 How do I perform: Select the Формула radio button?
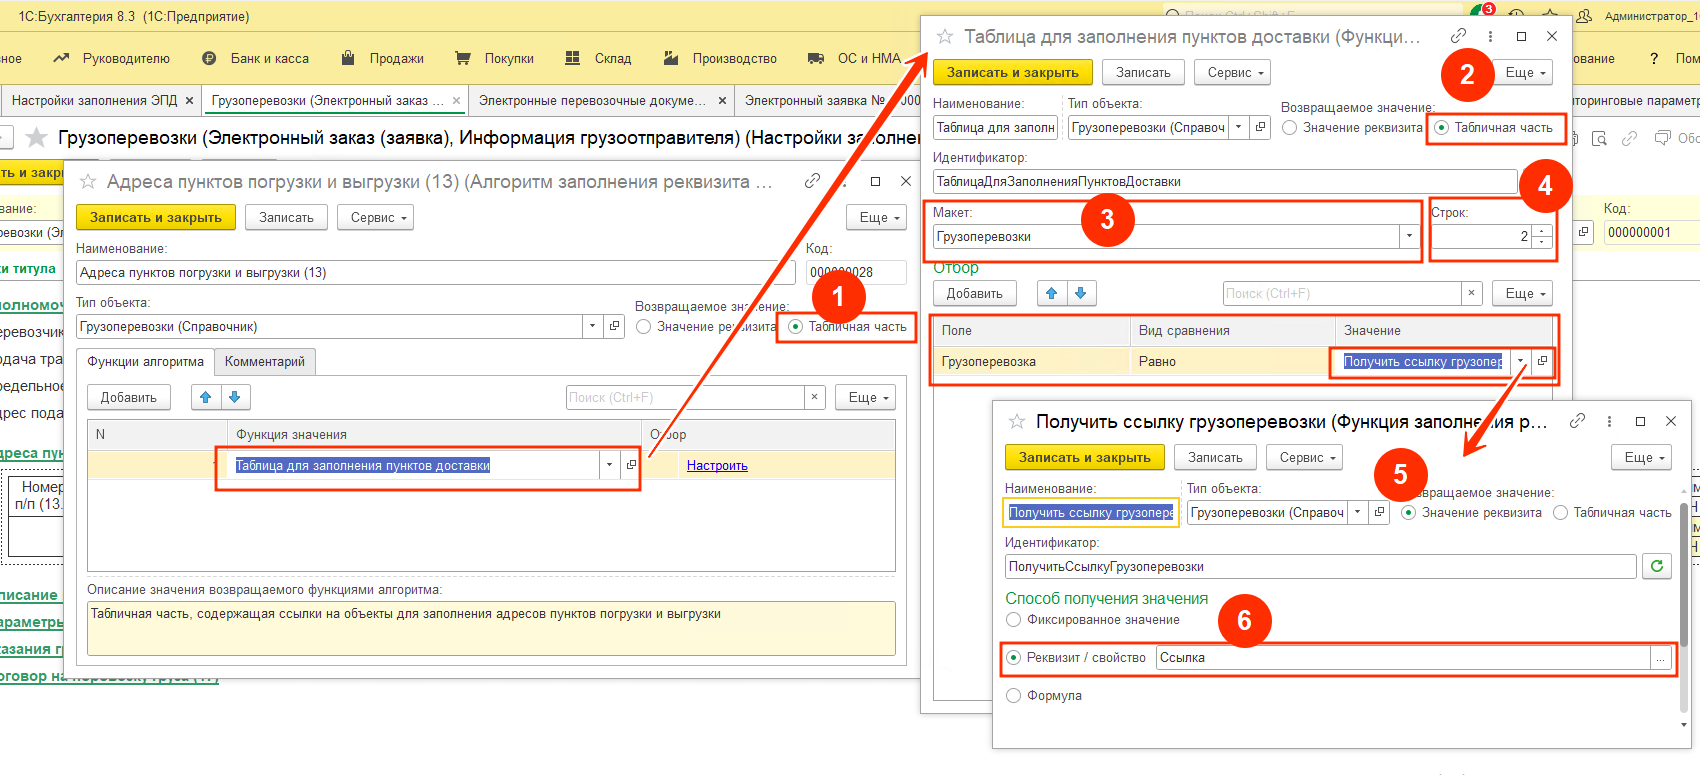tap(1013, 696)
